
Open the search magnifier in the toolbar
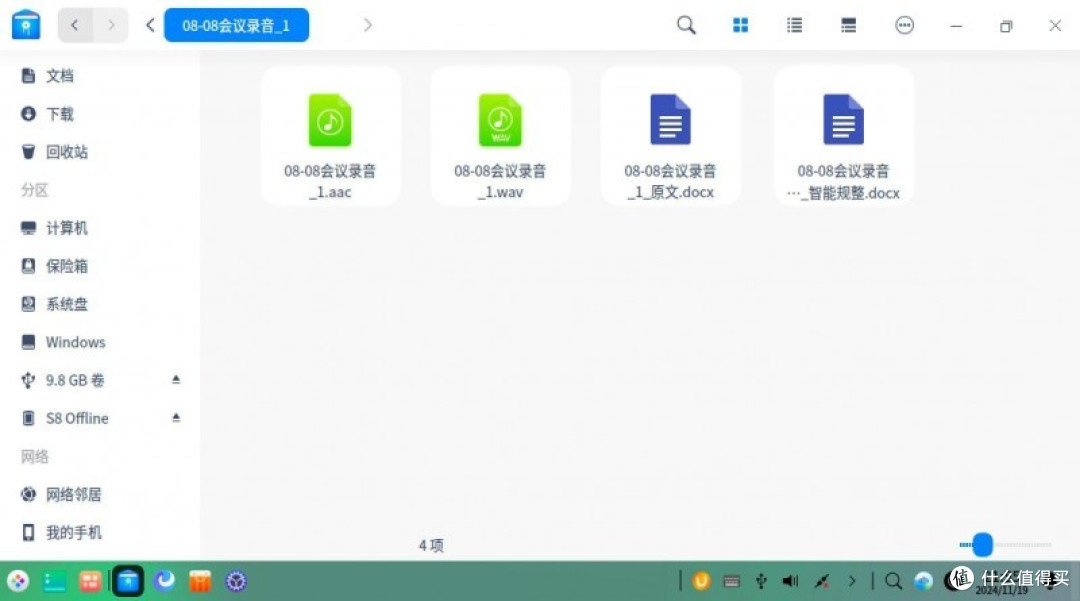click(x=686, y=25)
